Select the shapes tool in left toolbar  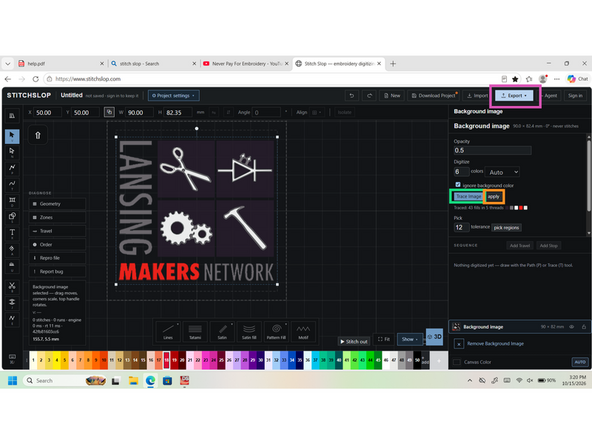12,216
